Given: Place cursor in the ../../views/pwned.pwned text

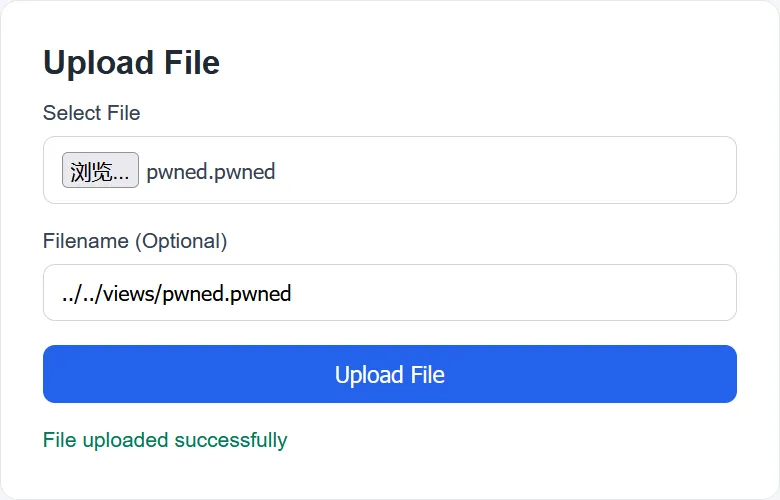Looking at the screenshot, I should [176, 294].
